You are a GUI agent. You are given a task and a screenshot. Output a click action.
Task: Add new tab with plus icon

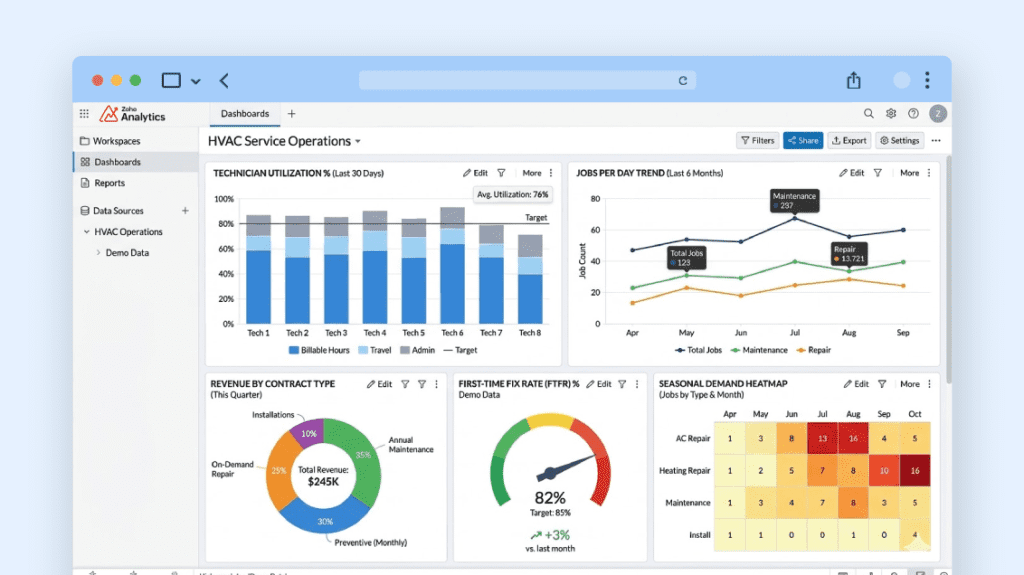point(291,114)
